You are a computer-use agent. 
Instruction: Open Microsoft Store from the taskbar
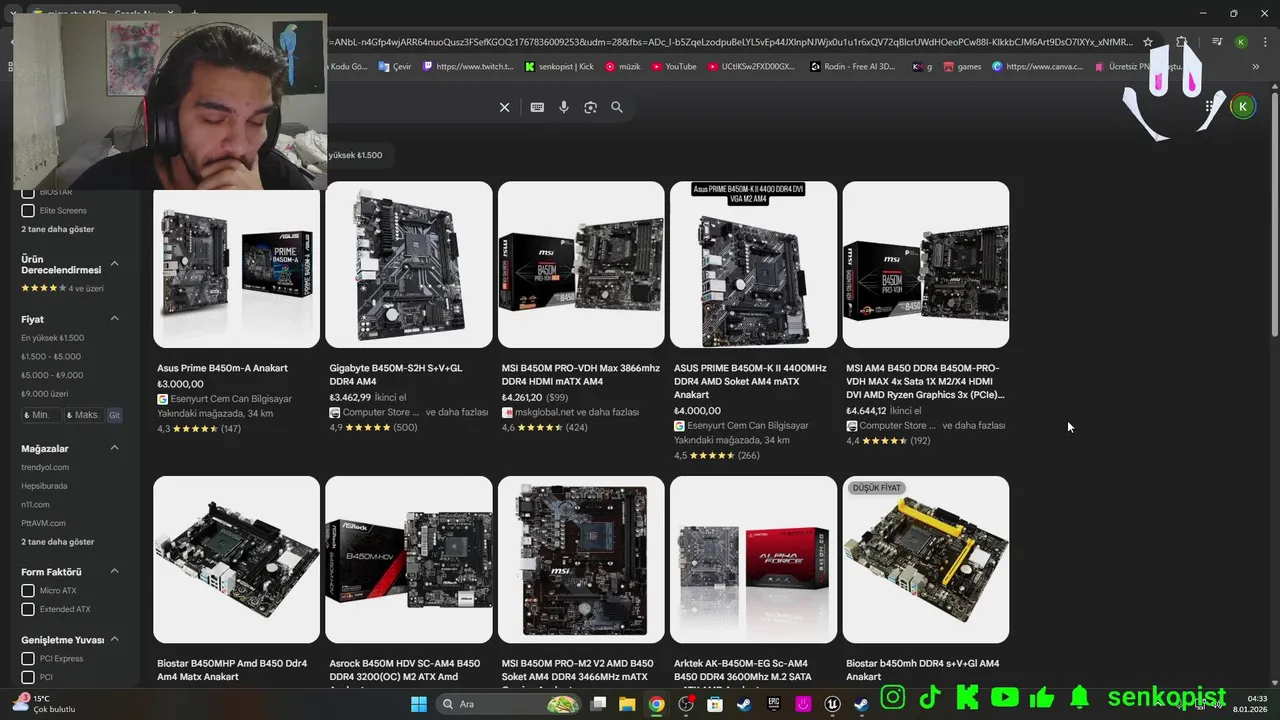click(x=715, y=704)
